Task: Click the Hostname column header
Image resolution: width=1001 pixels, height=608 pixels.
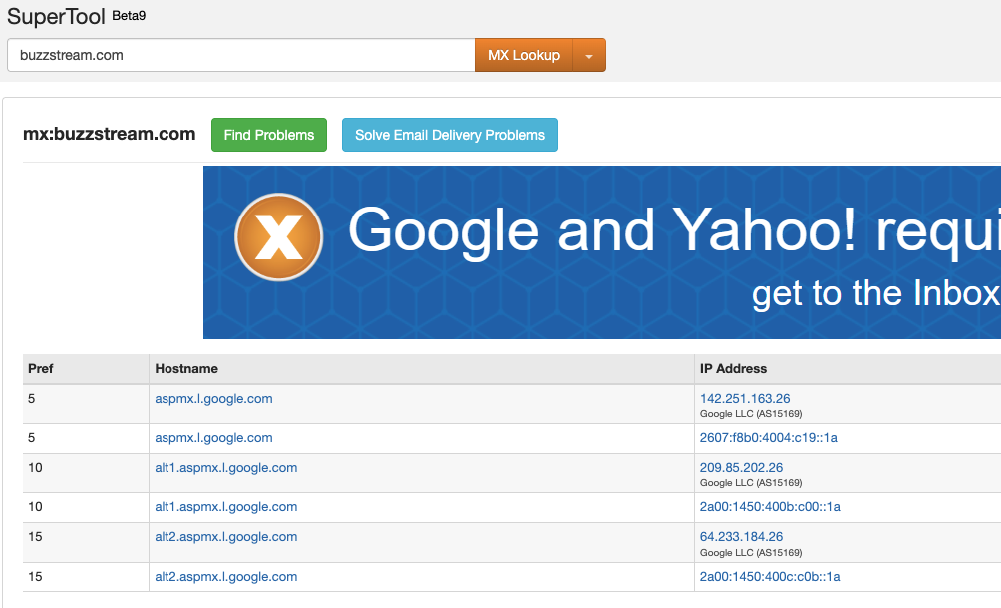Action: [186, 369]
